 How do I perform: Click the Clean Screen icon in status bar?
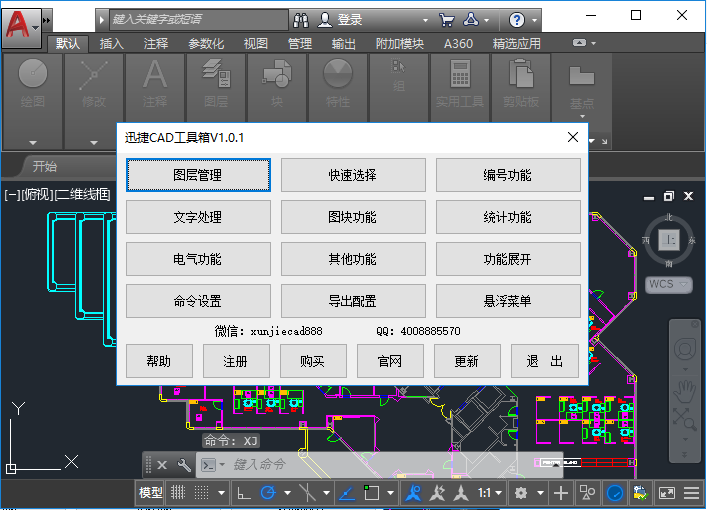[x=666, y=493]
